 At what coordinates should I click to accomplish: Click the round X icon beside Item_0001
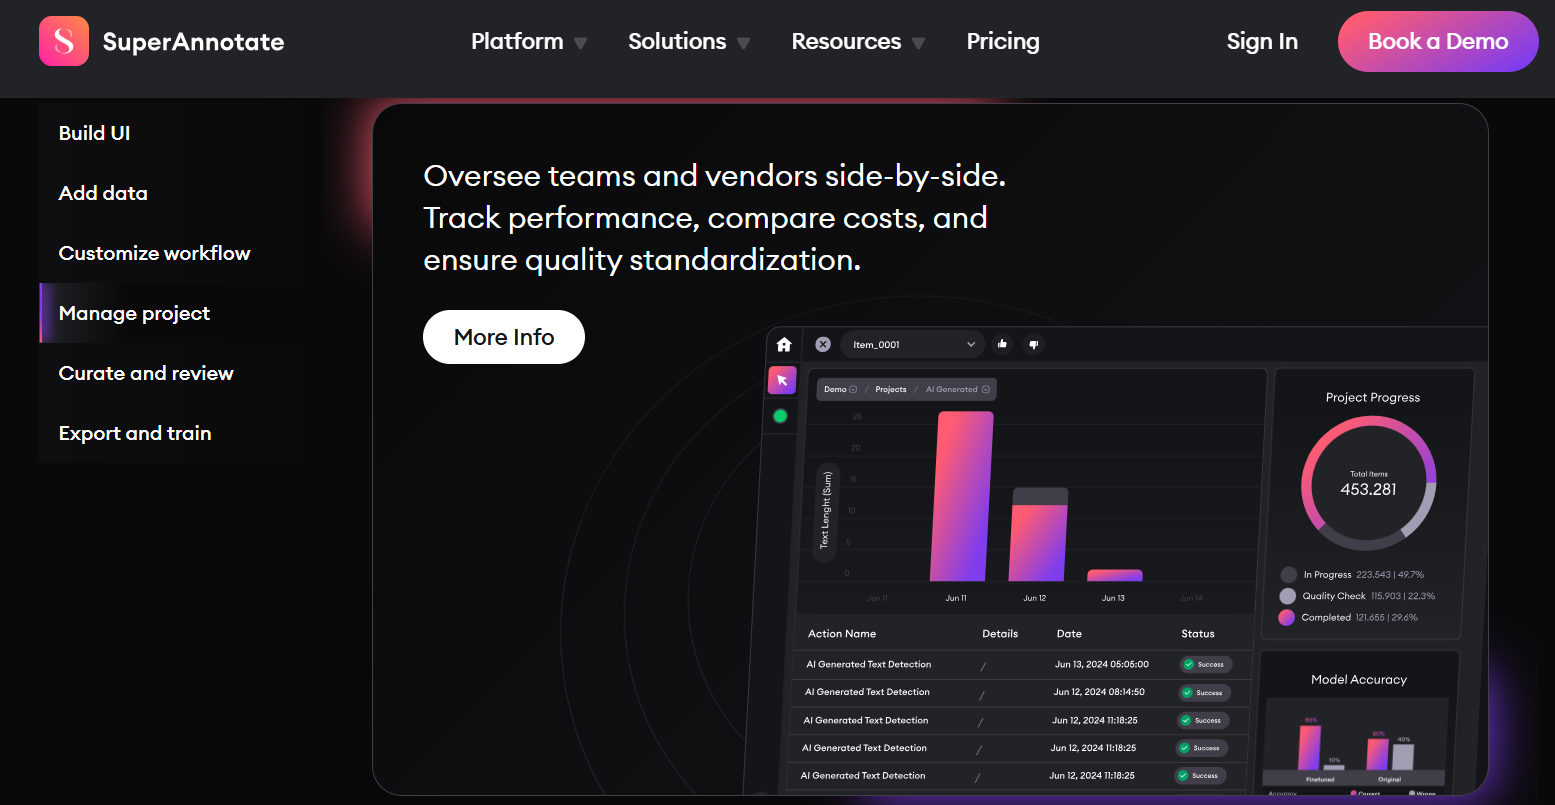pyautogui.click(x=823, y=344)
